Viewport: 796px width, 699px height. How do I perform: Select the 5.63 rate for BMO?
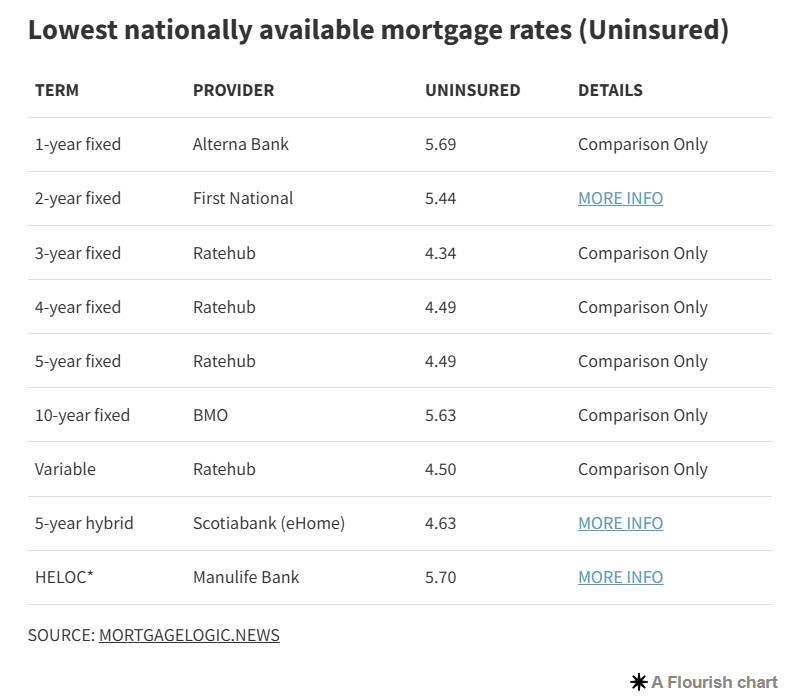point(441,415)
